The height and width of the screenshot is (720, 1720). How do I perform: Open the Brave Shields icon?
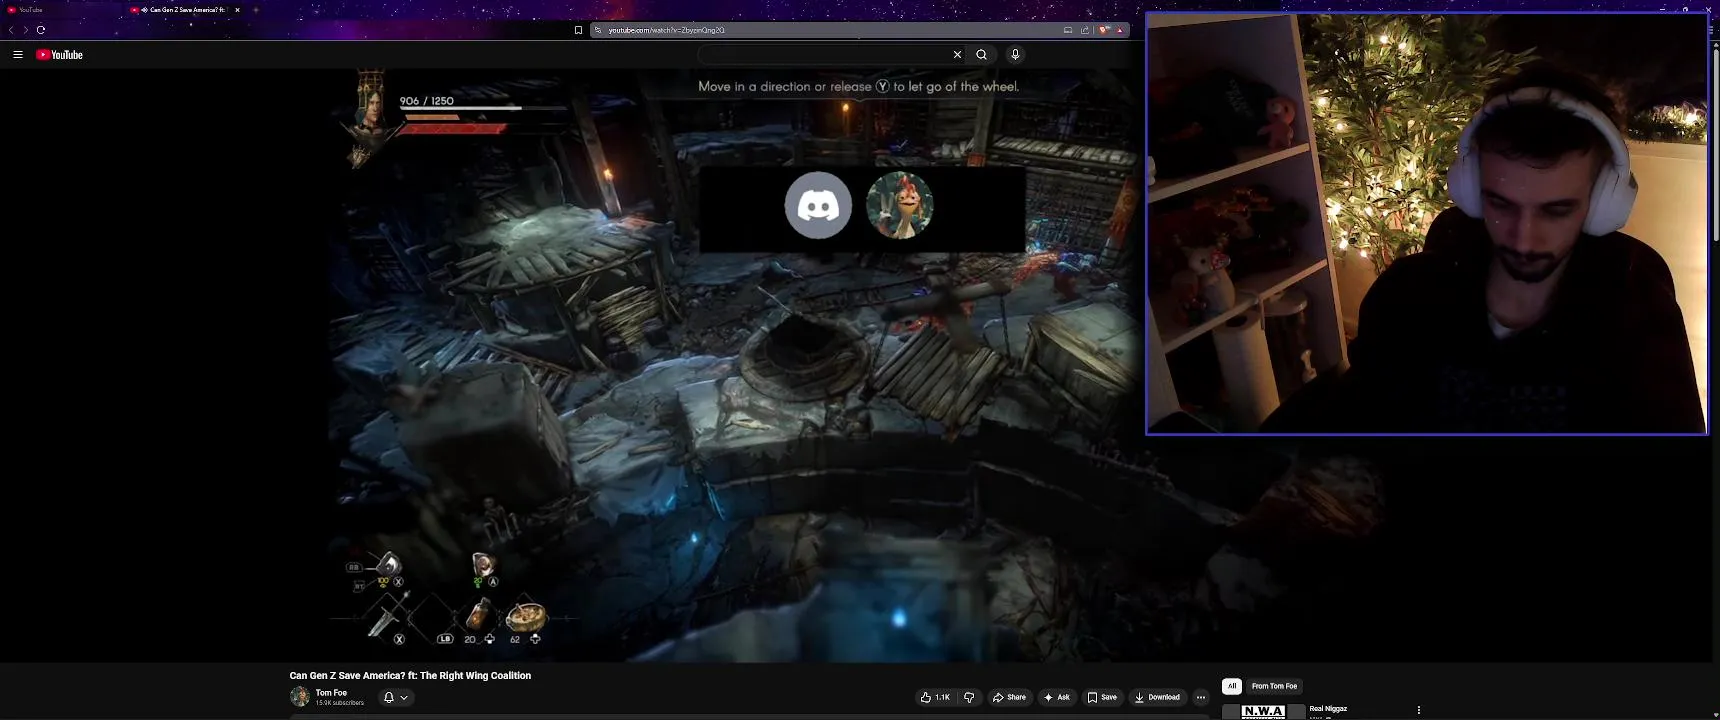[x=1104, y=30]
